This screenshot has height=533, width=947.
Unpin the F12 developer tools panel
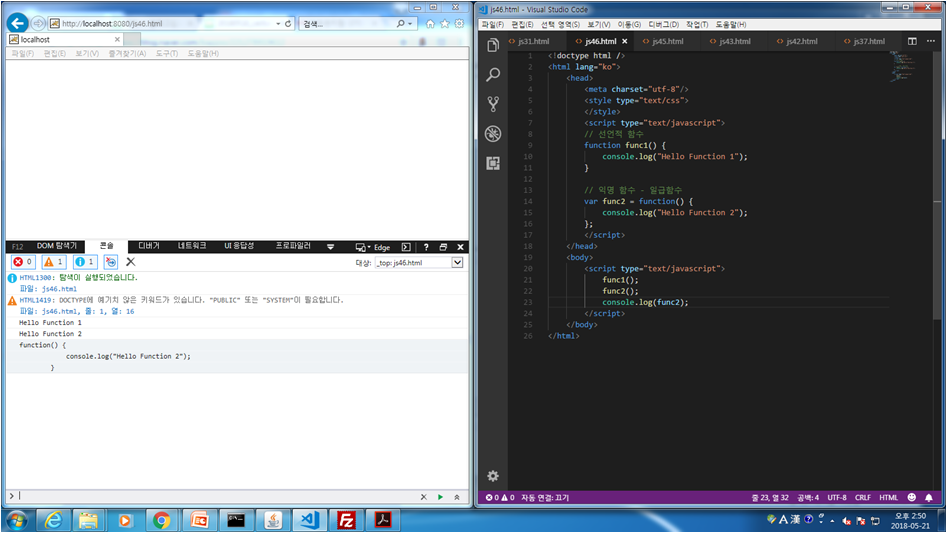click(x=443, y=247)
